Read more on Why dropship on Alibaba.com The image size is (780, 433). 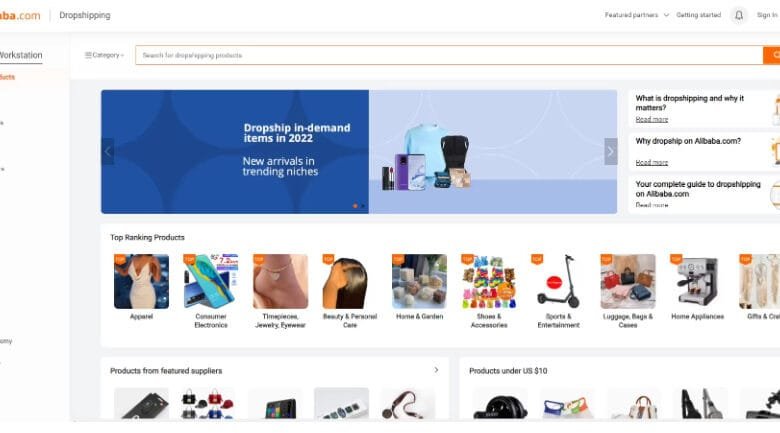[652, 162]
